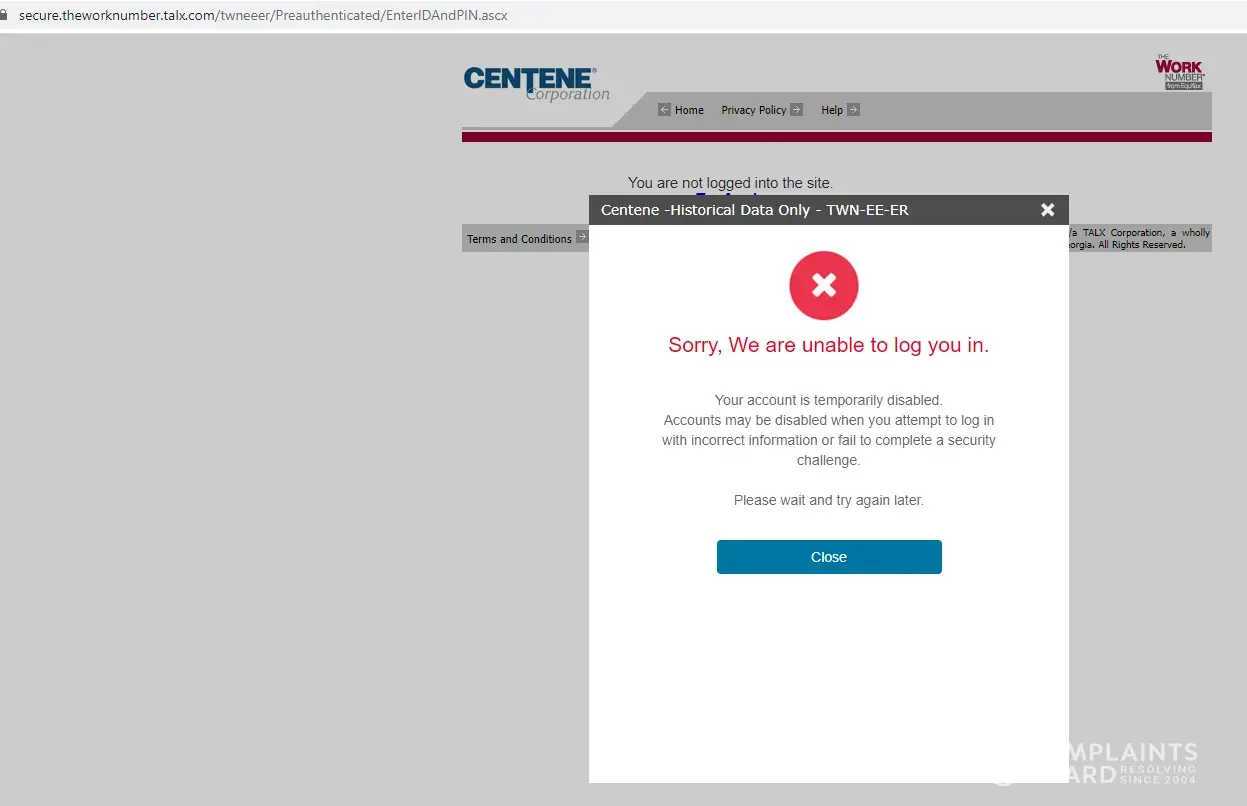
Task: Open the Terms and Conditions link
Action: 519,239
